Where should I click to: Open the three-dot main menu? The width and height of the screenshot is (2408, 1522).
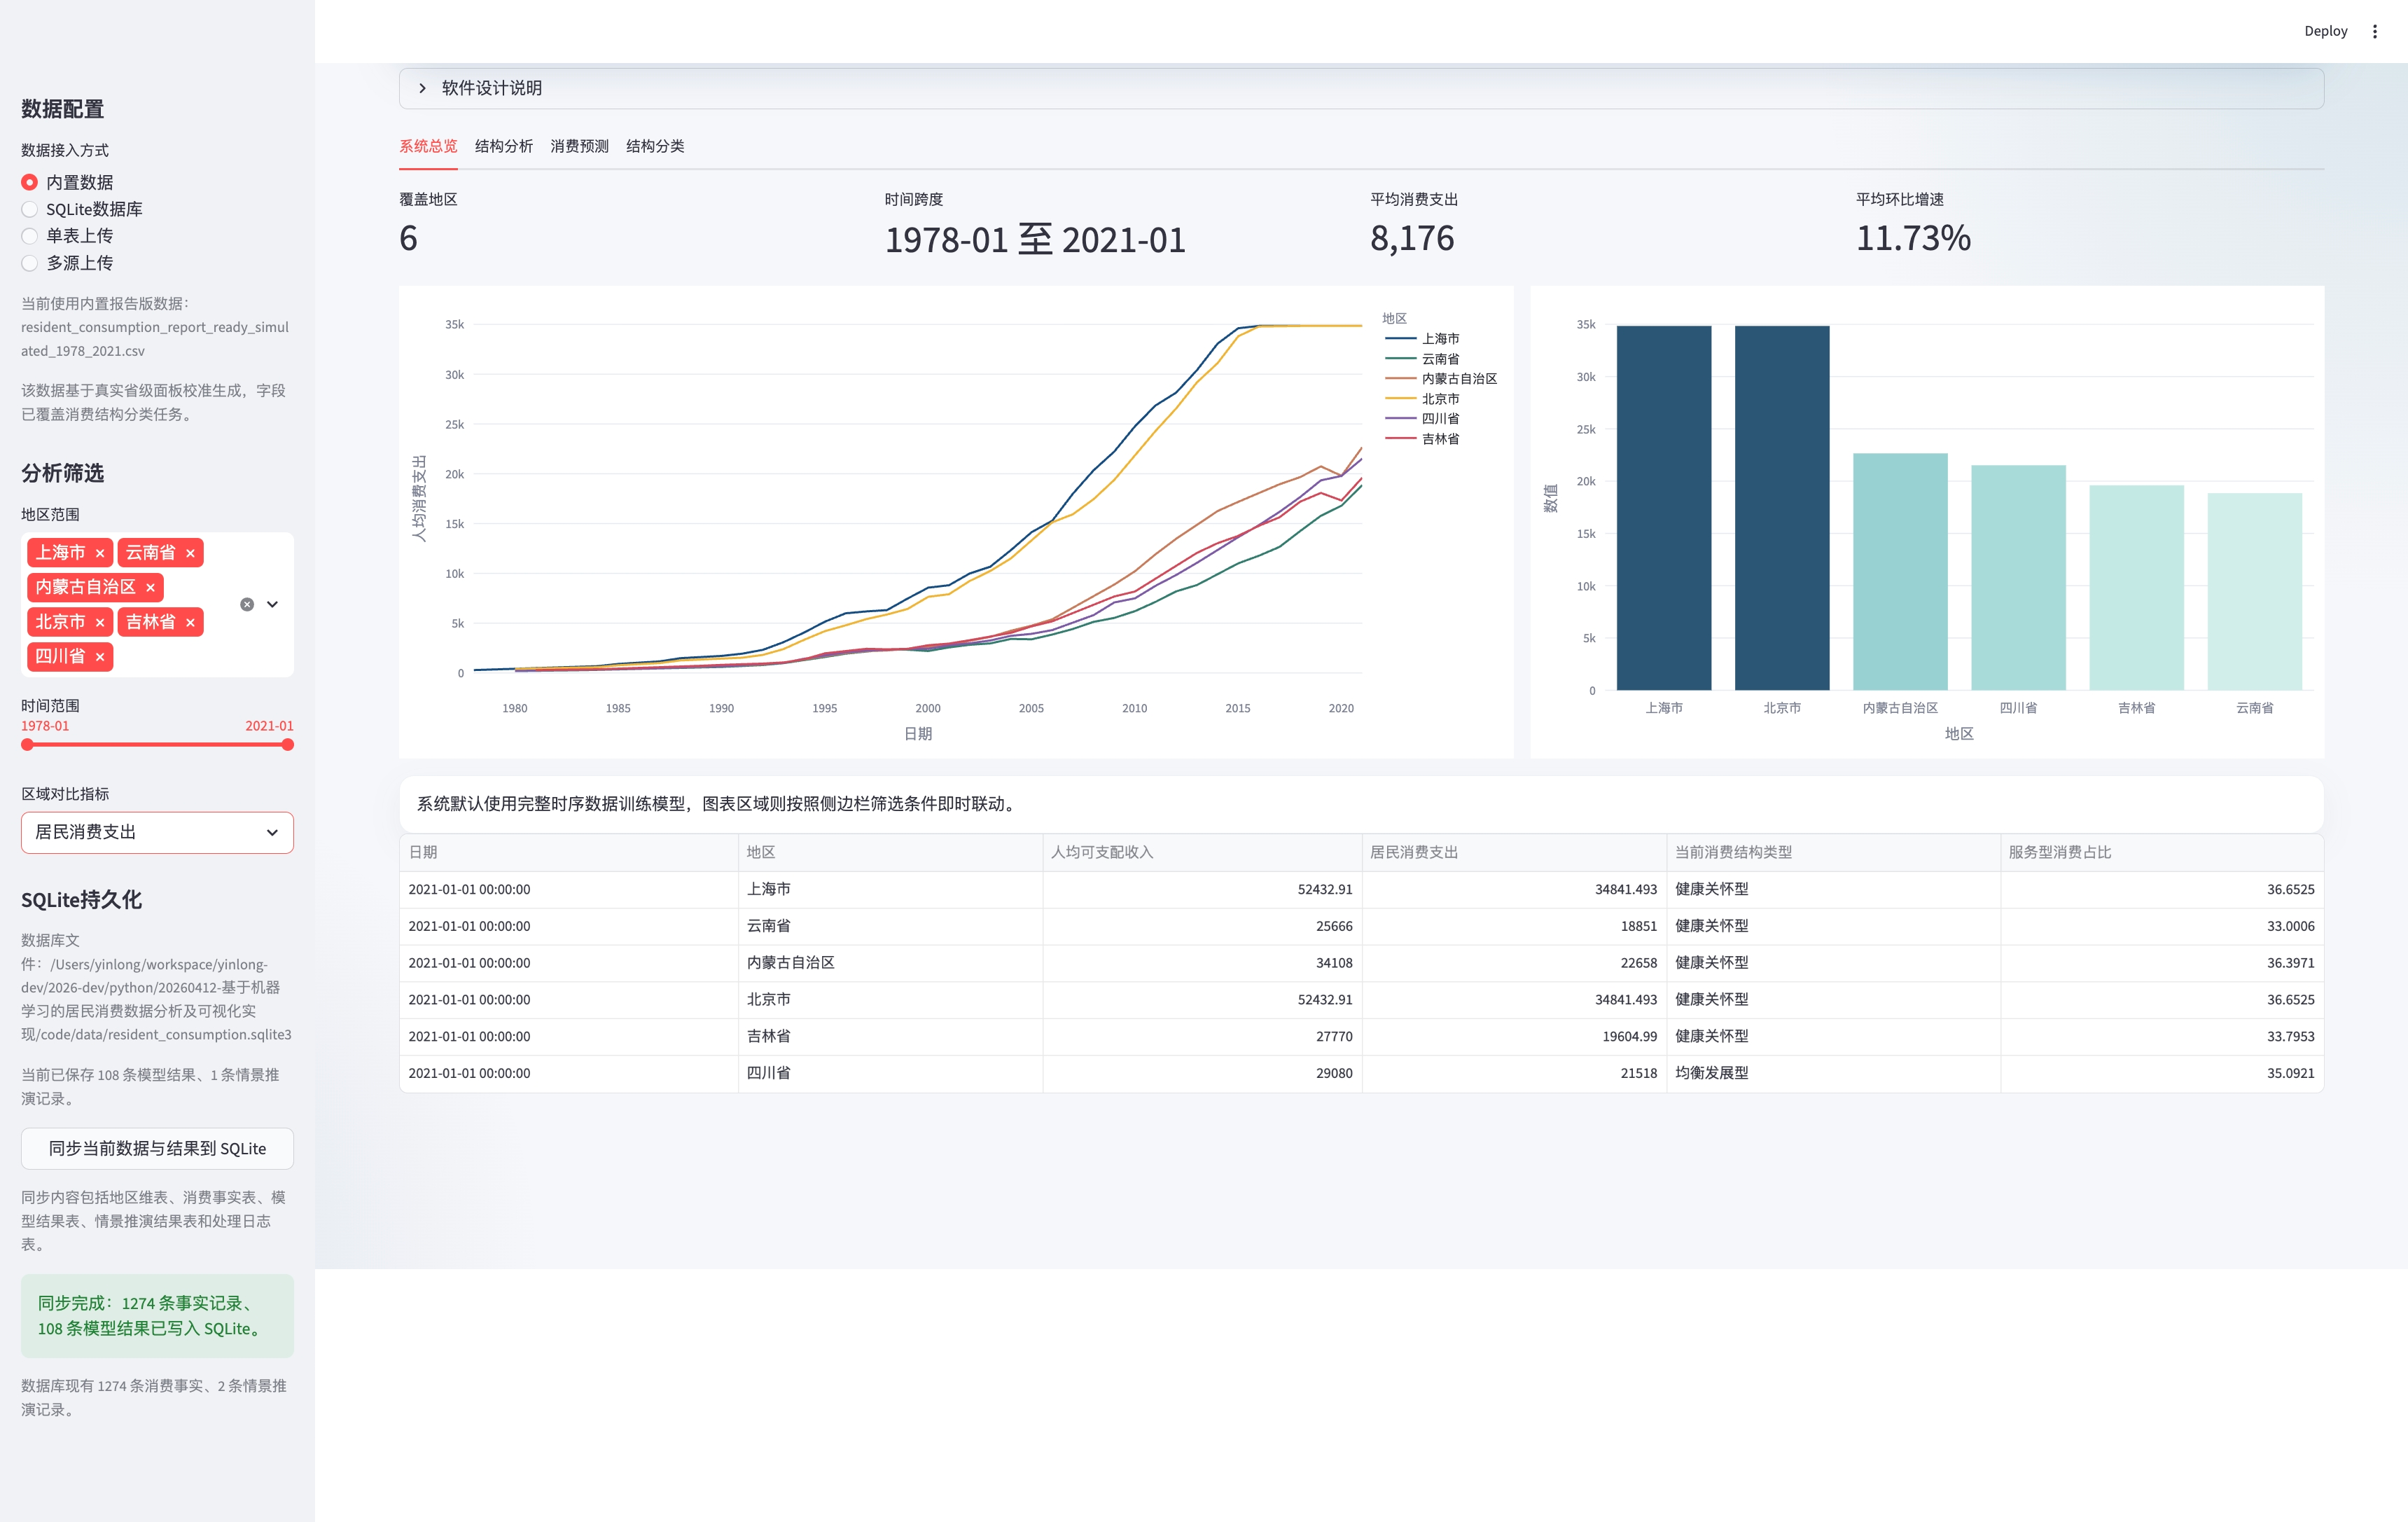2374,31
